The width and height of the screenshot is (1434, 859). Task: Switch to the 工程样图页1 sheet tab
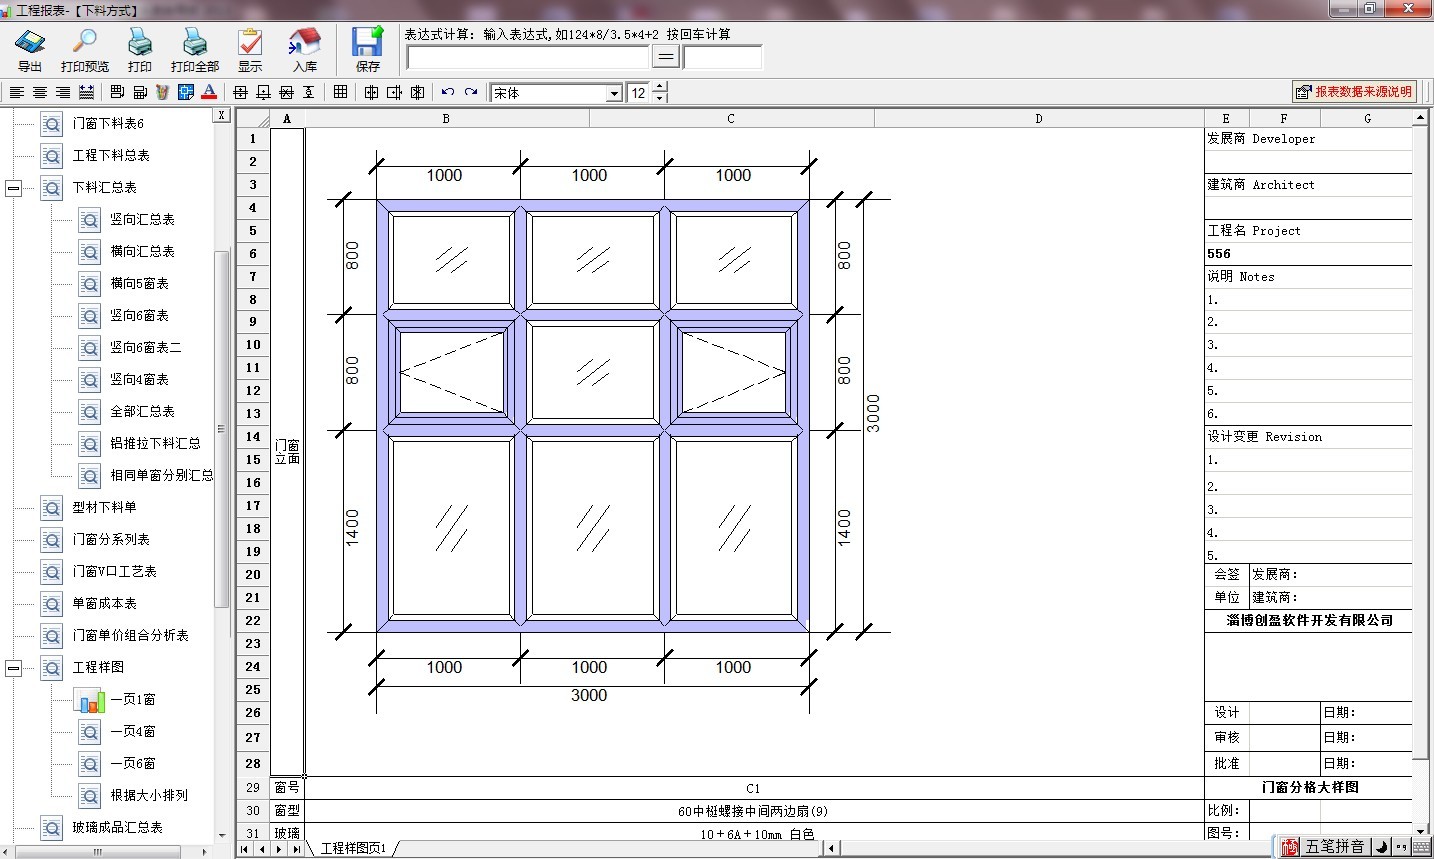point(352,848)
